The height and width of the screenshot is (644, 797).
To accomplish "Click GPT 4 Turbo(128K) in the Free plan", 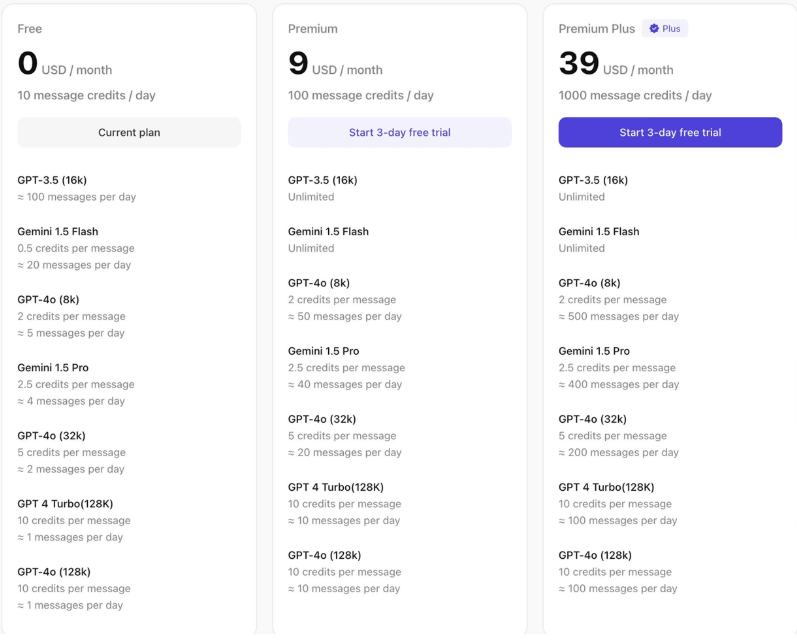I will coord(65,504).
